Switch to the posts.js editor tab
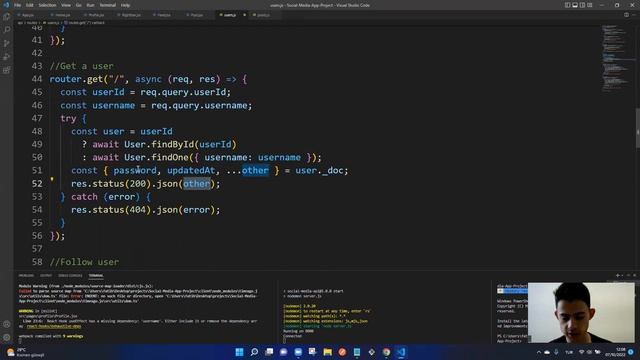Viewport: 640px width, 360px height. tap(262, 15)
